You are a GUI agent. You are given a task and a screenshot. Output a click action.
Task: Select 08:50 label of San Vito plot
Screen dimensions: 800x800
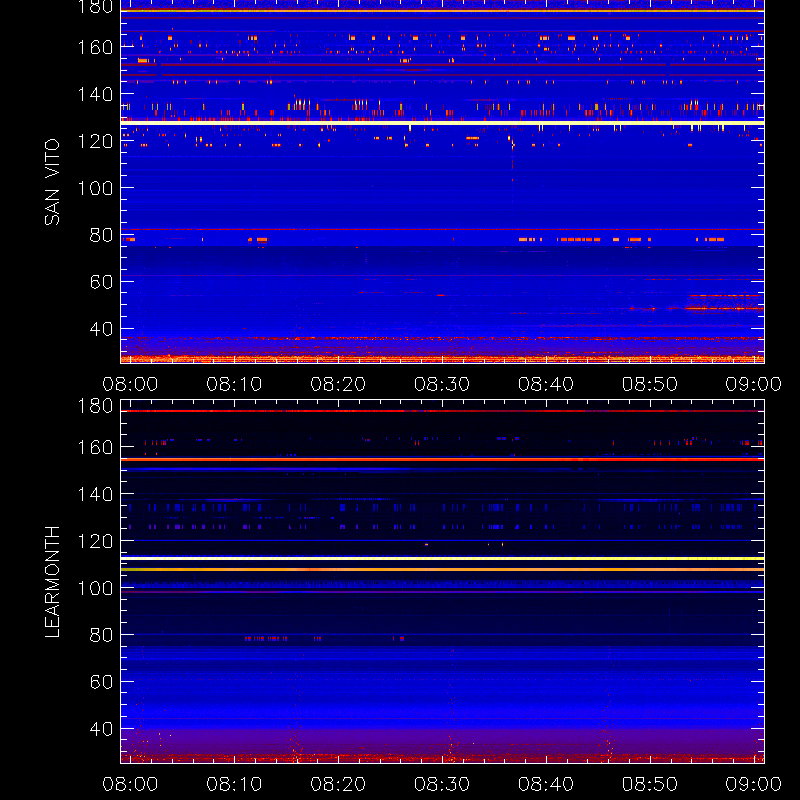[650, 384]
